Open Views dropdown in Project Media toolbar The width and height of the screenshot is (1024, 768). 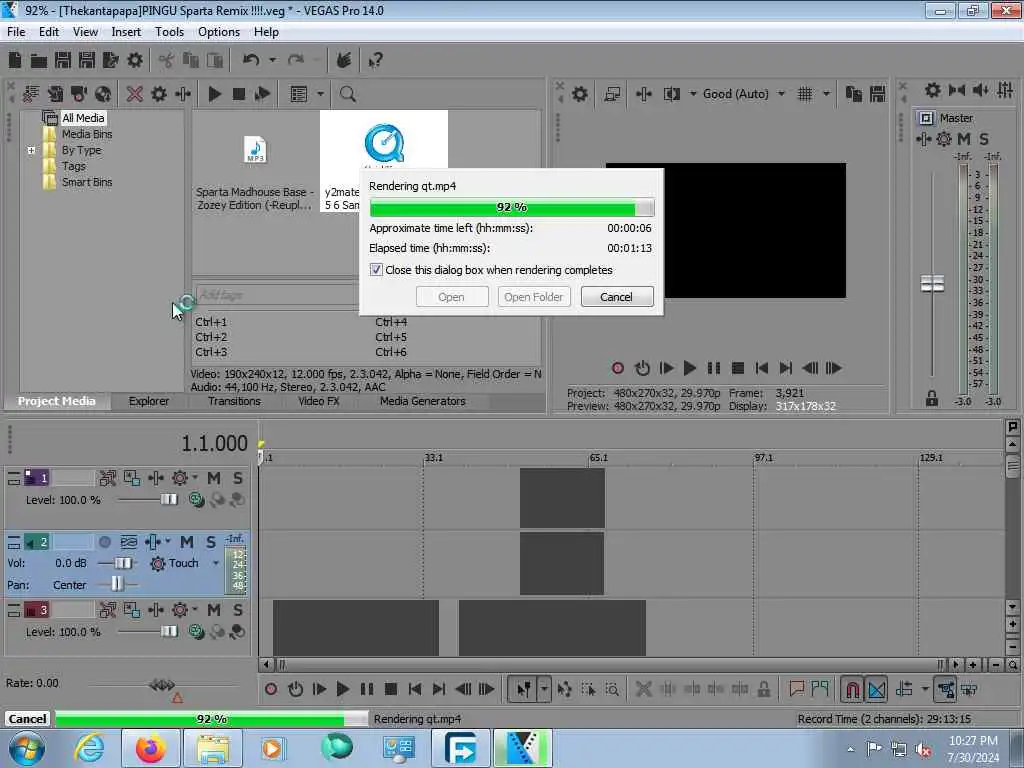(x=320, y=94)
